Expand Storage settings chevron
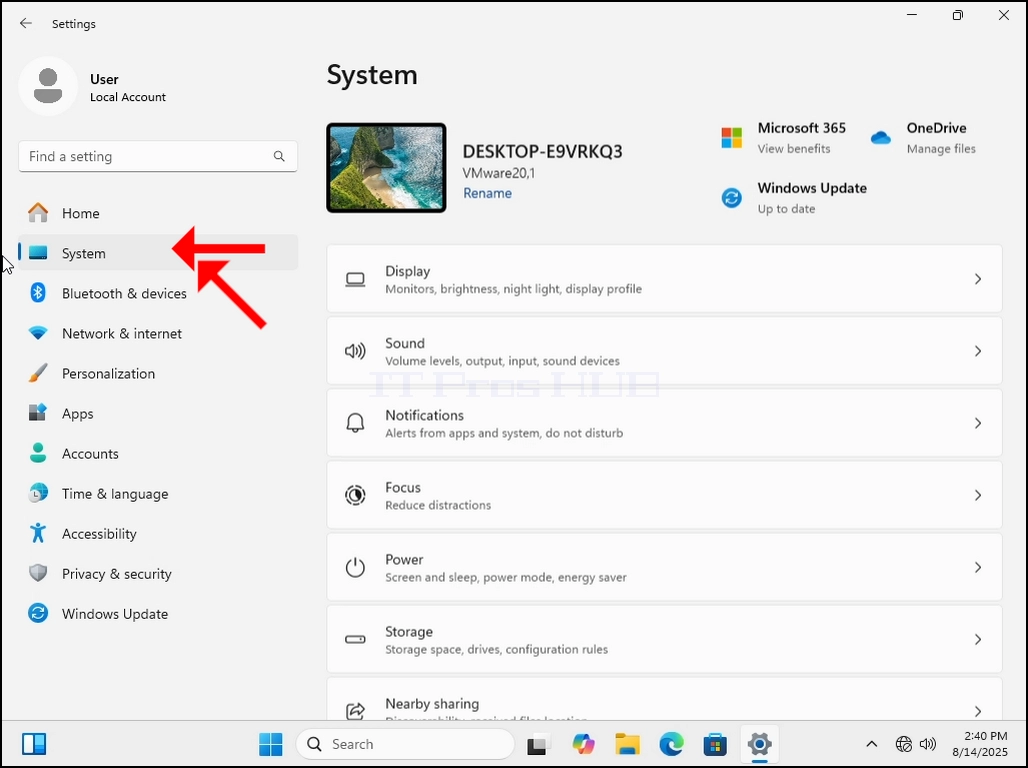The width and height of the screenshot is (1028, 768). 978,639
